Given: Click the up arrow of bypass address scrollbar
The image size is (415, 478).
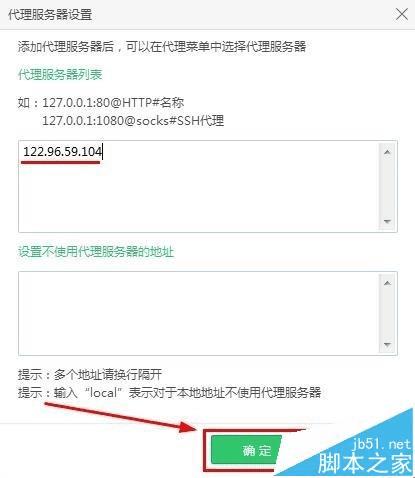Looking at the screenshot, I should coord(387,283).
